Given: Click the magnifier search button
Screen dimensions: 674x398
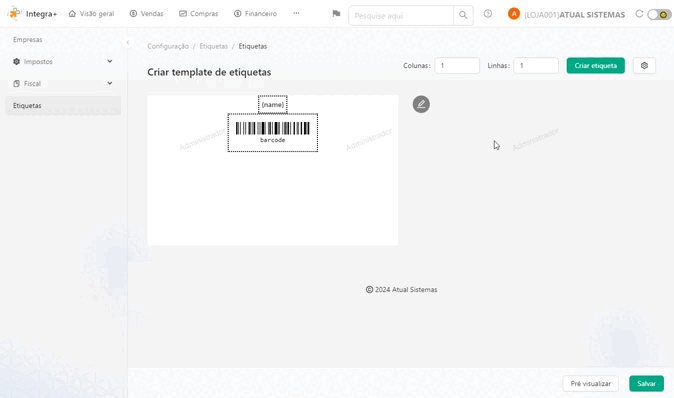Looking at the screenshot, I should click(463, 15).
